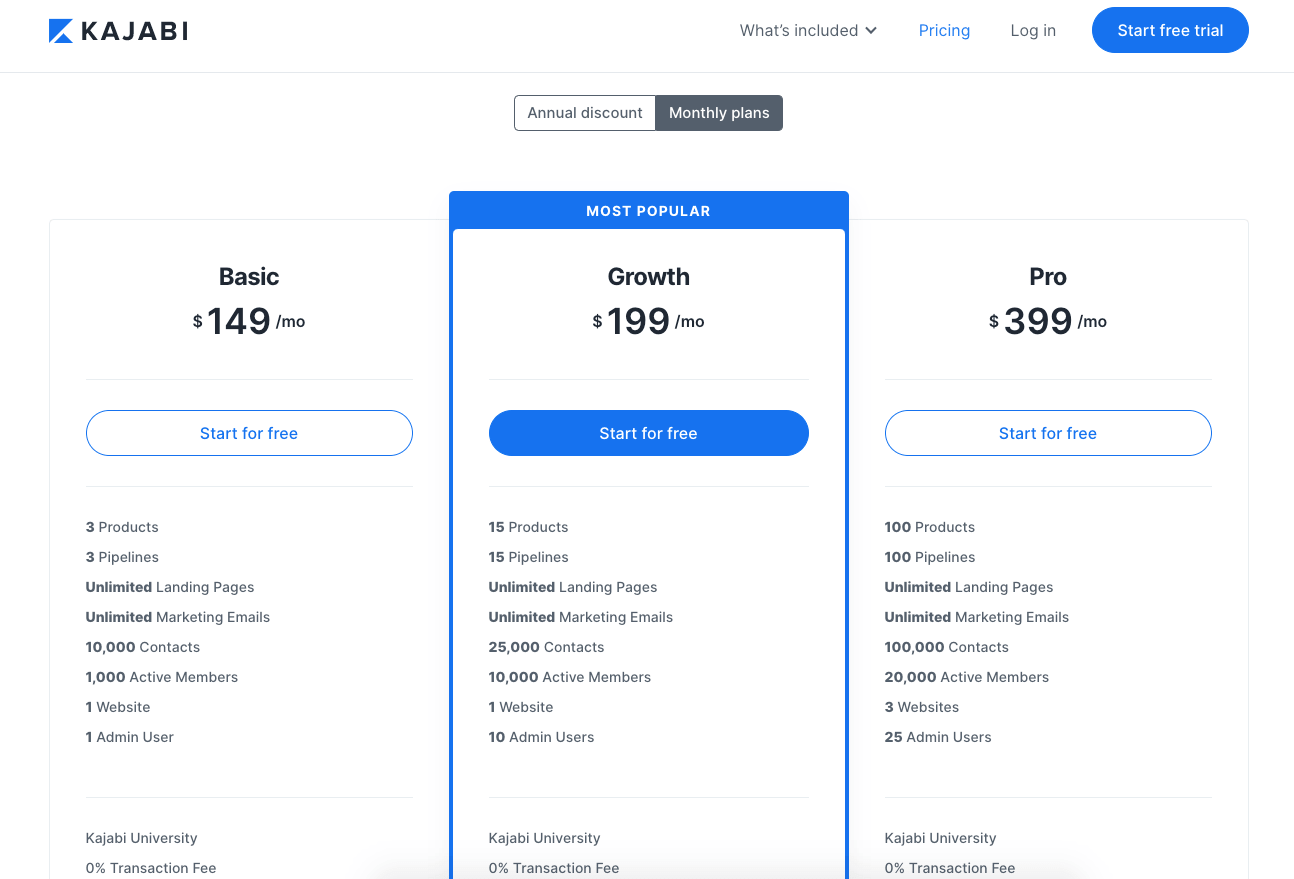Click the MOST POPULAR banner
This screenshot has height=879, width=1294.
[648, 211]
